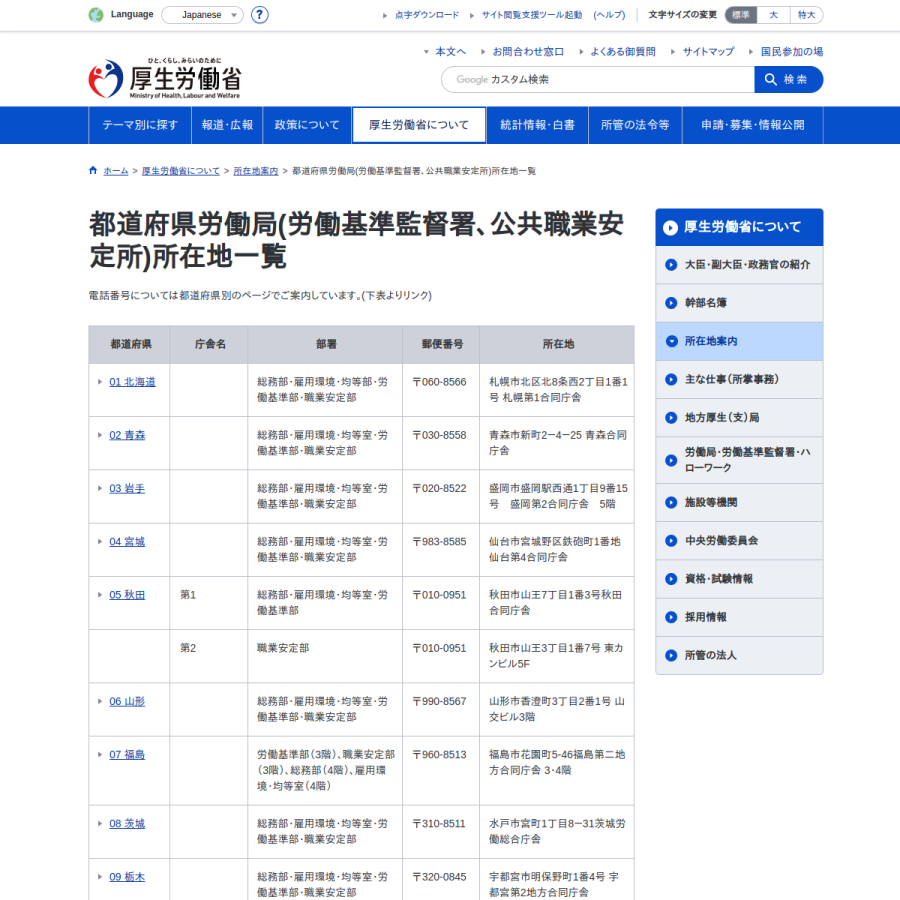
Task: Click postal code 〒320-0845 cell
Action: coord(440,878)
